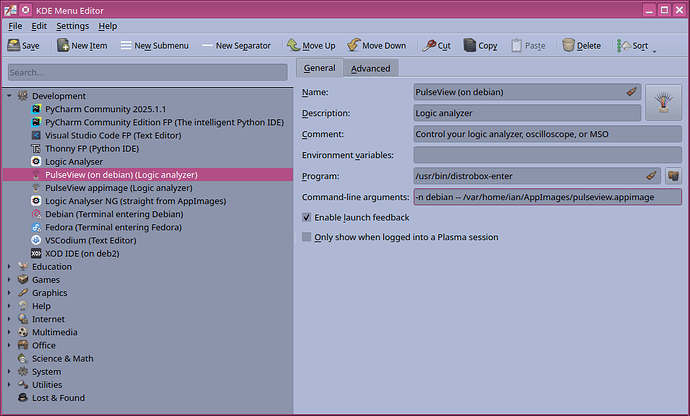The height and width of the screenshot is (416, 690).
Task: Select XOD IDE (on deb2) entry
Action: tap(82, 254)
